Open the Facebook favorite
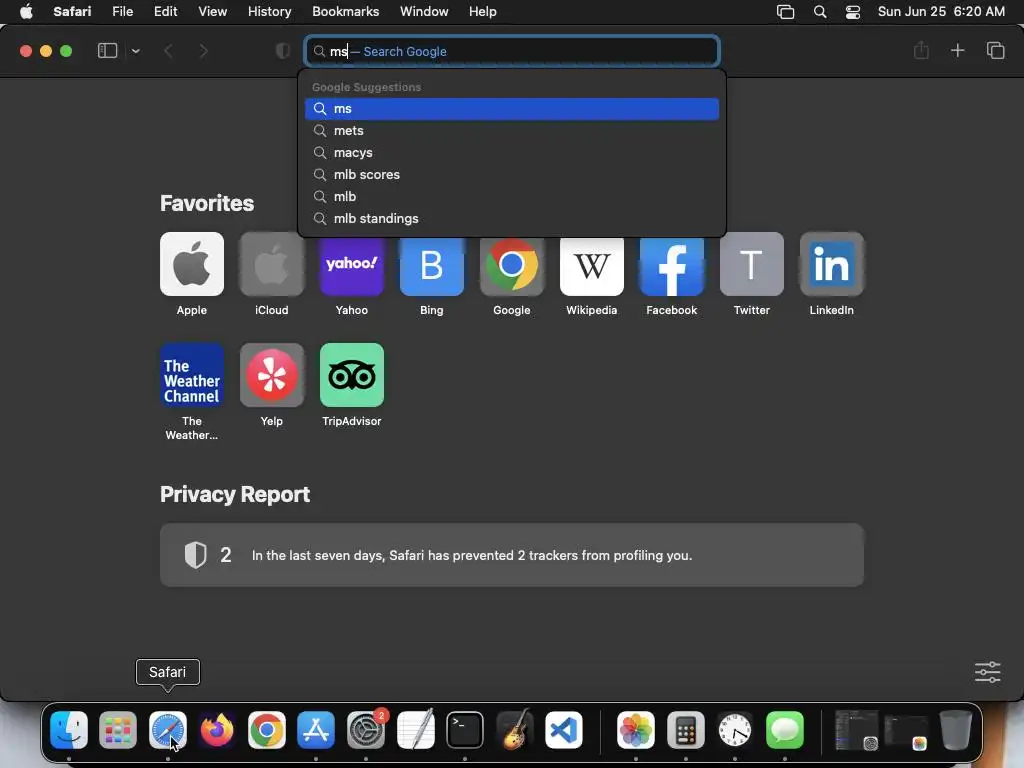Viewport: 1024px width, 768px height. click(672, 266)
